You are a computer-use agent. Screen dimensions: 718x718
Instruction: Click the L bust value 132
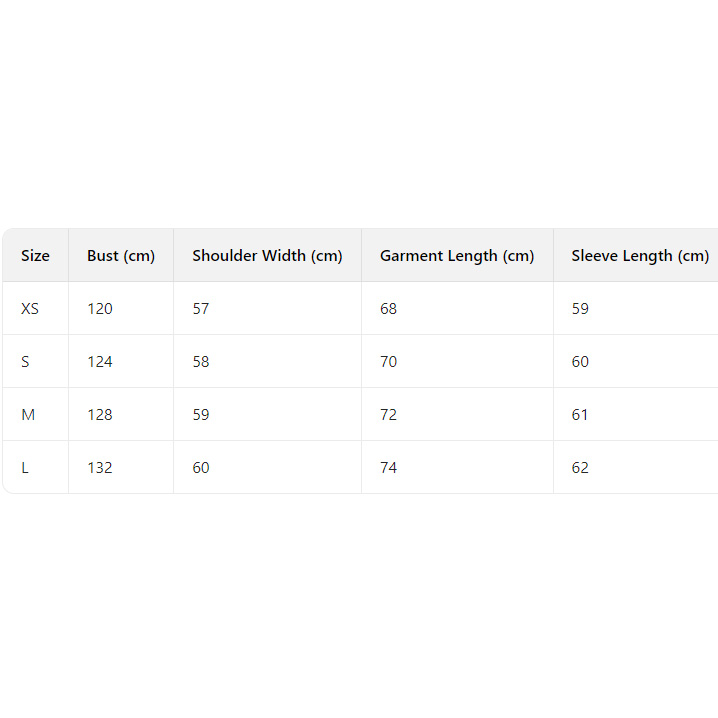pyautogui.click(x=100, y=468)
